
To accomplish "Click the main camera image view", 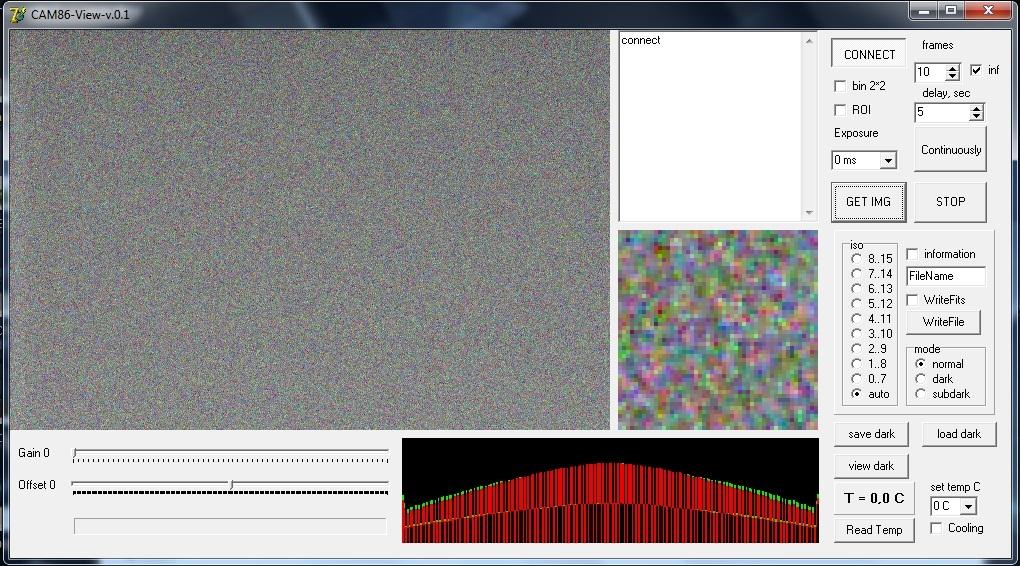I will pyautogui.click(x=310, y=230).
